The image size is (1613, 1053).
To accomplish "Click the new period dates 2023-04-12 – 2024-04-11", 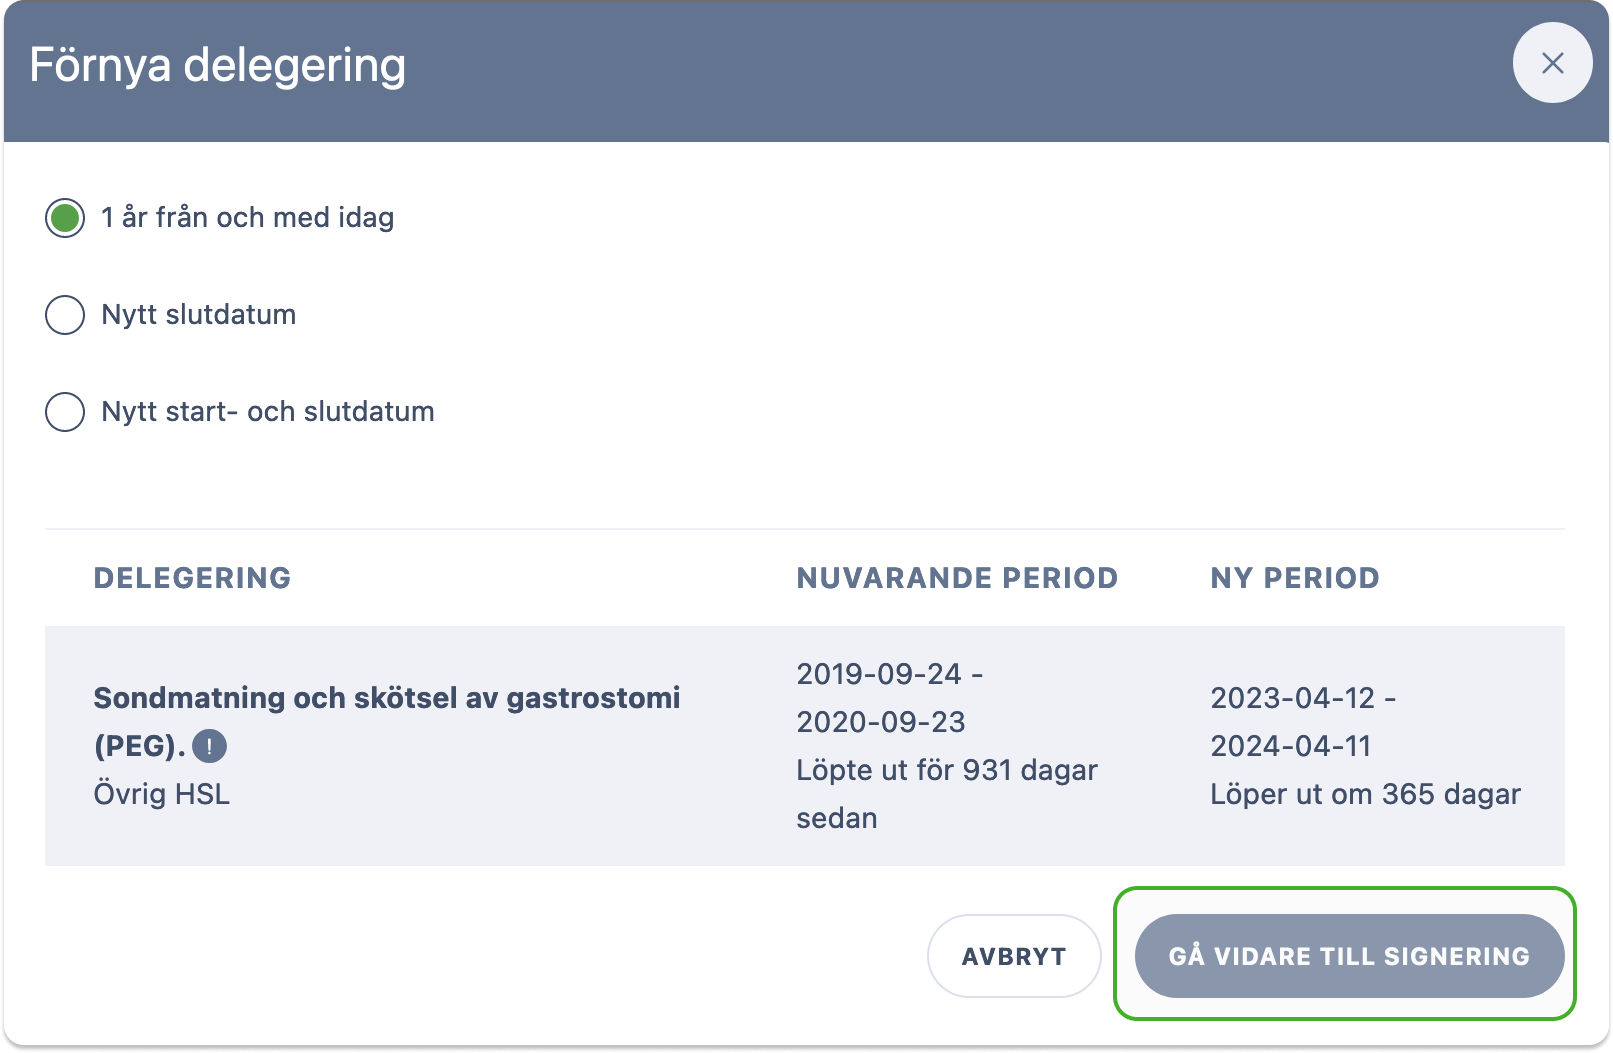I will point(1303,722).
